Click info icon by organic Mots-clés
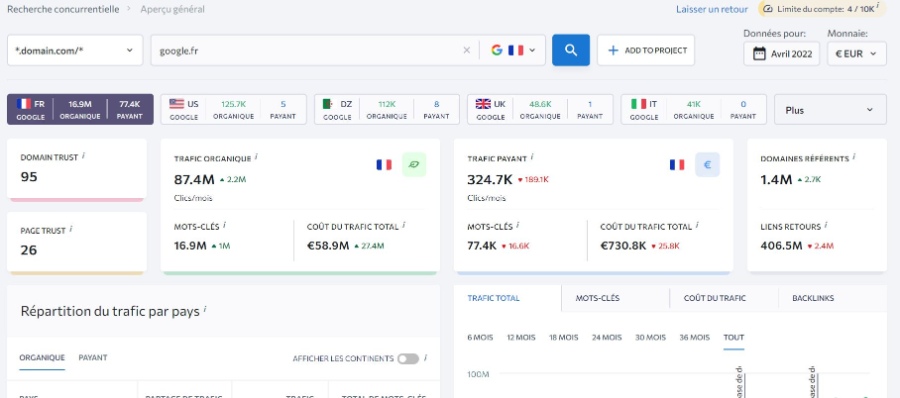The width and height of the screenshot is (900, 398). (x=224, y=225)
